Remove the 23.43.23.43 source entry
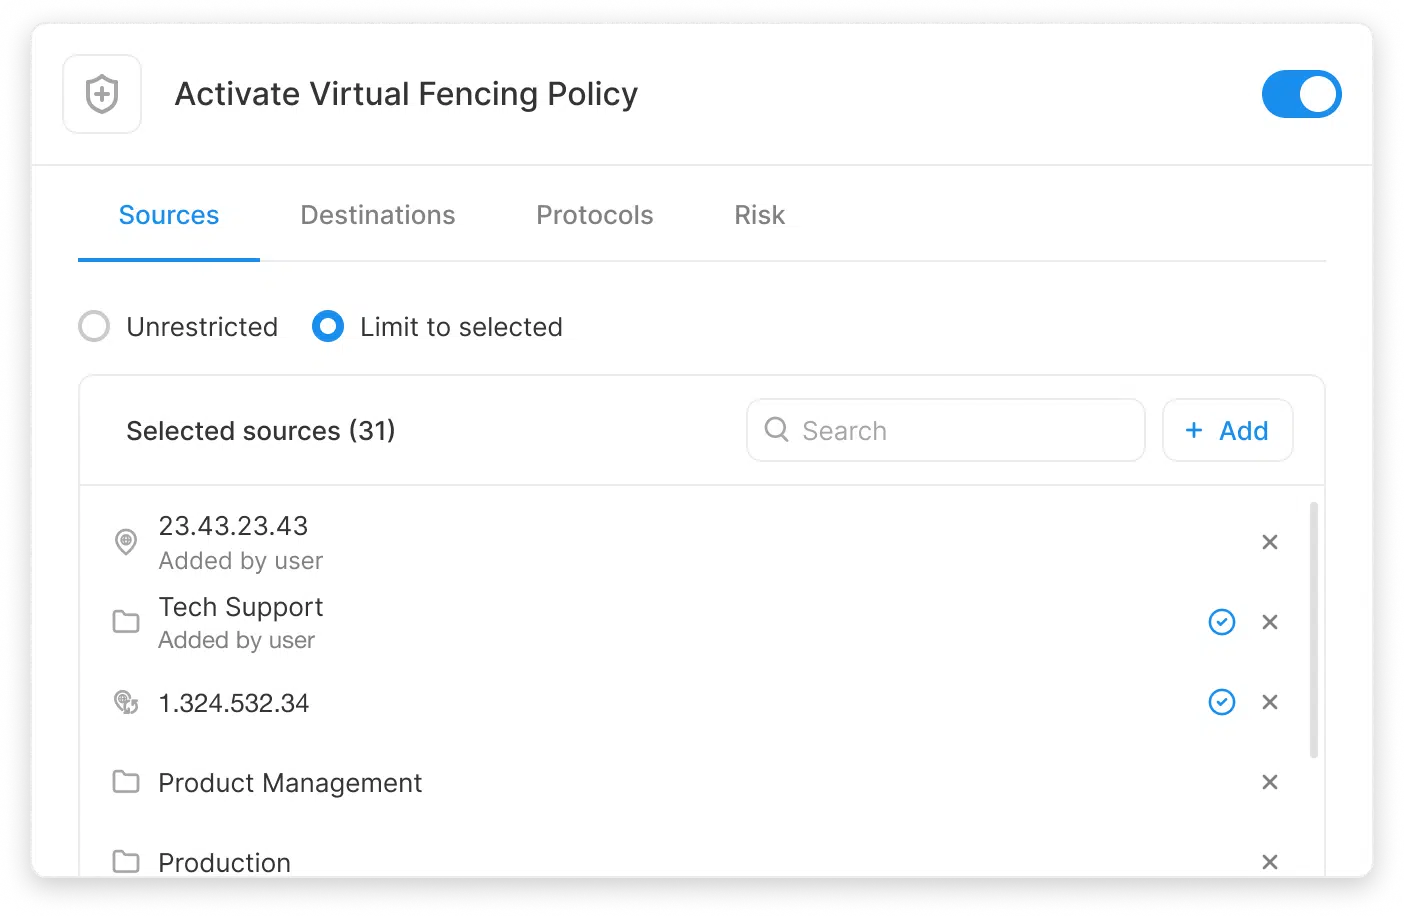This screenshot has height=916, width=1404. [x=1270, y=542]
